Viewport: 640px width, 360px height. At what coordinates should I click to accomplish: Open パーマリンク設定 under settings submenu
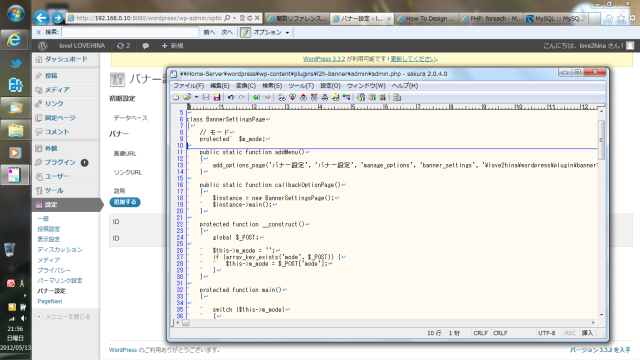pos(60,280)
